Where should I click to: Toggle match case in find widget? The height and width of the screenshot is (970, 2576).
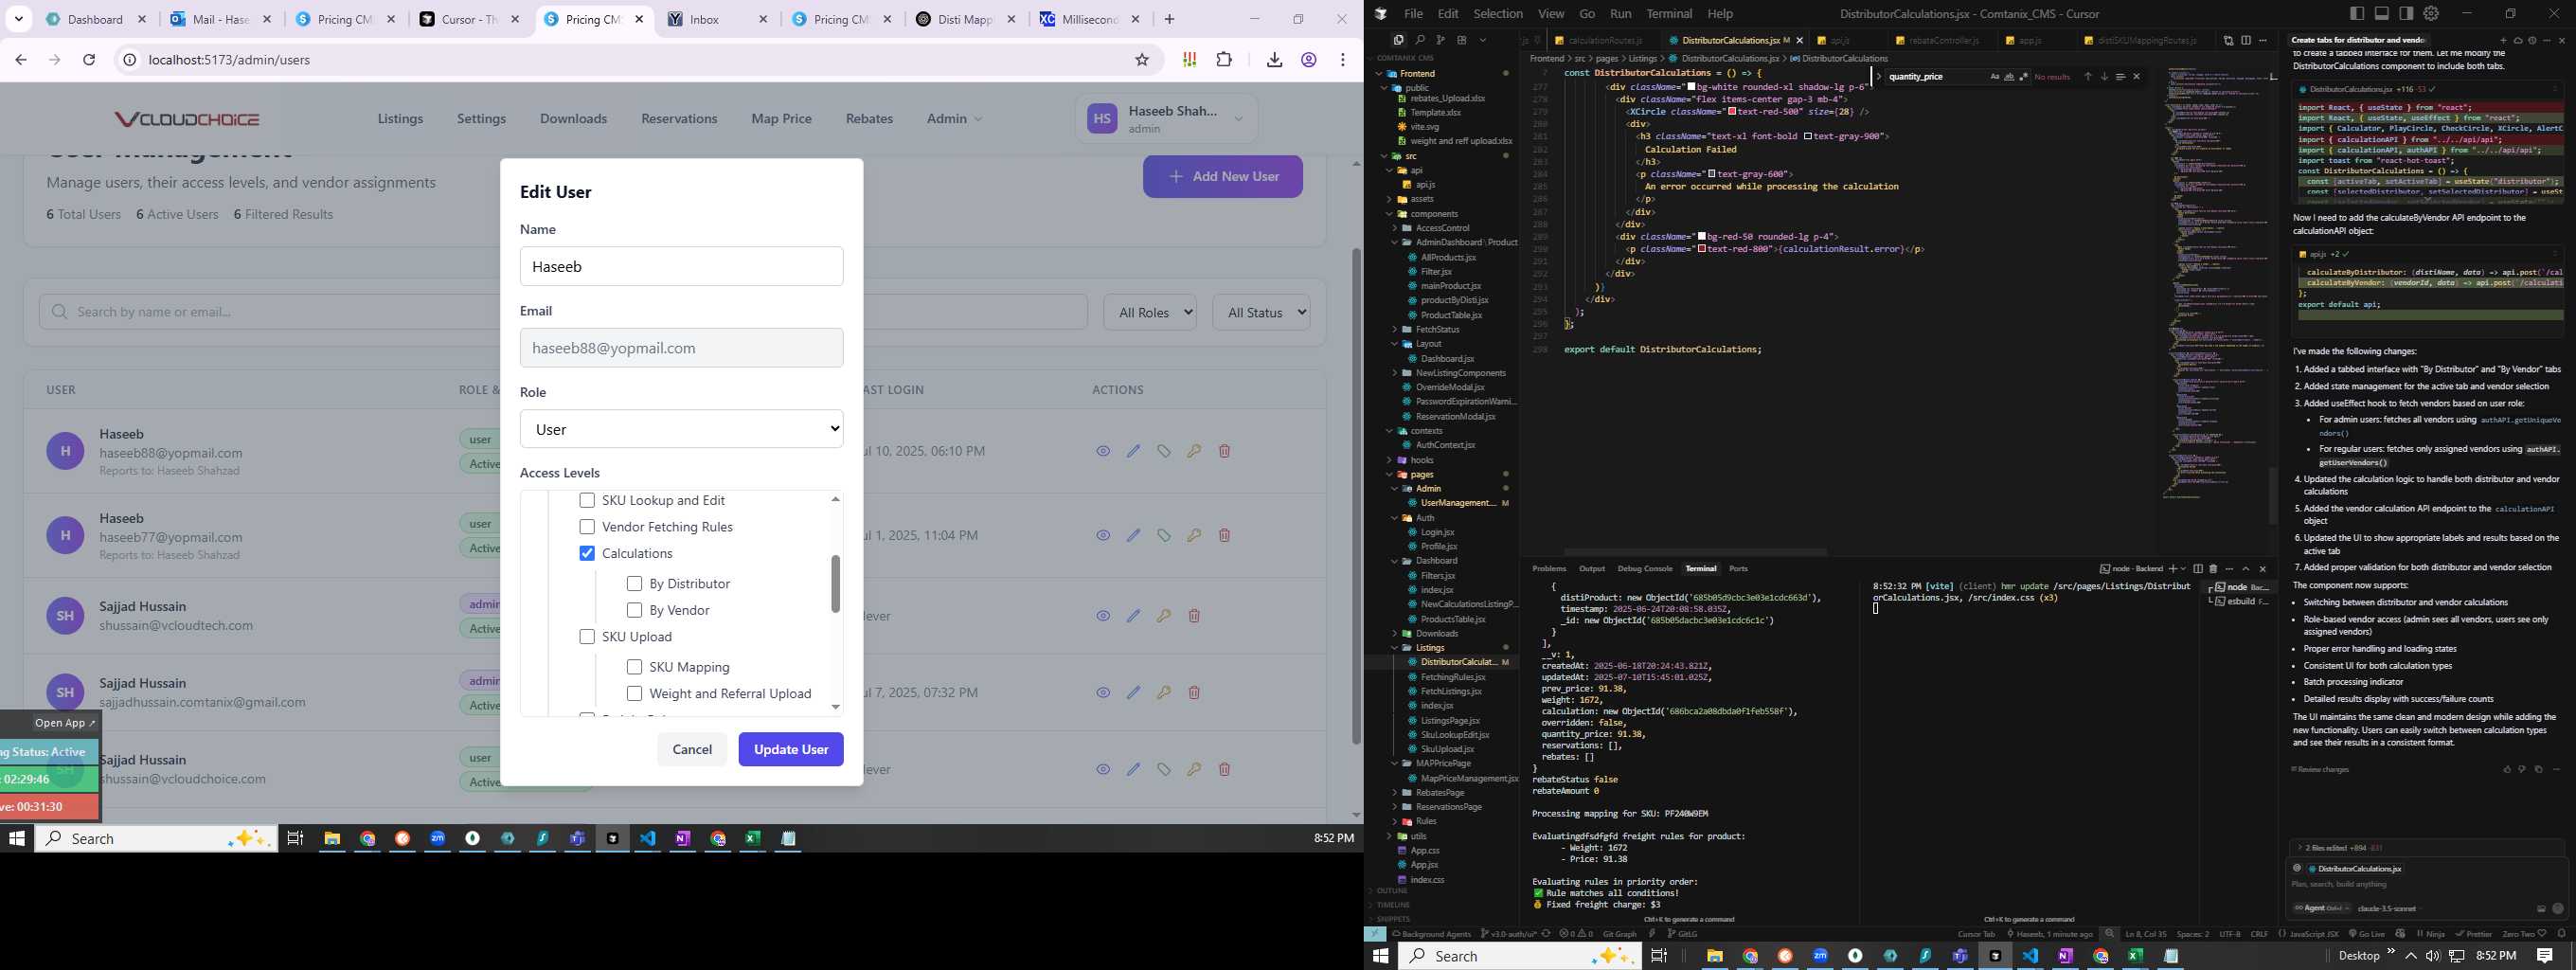[x=1995, y=77]
